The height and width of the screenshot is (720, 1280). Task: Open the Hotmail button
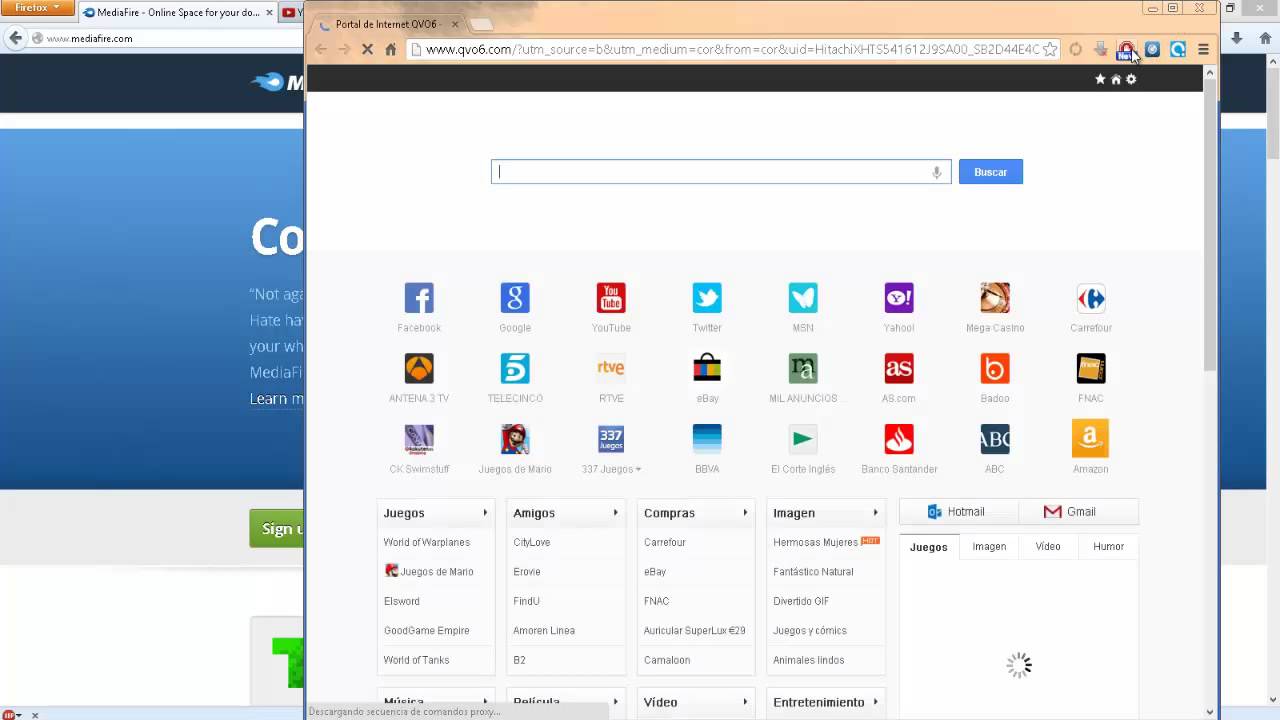[x=958, y=512]
